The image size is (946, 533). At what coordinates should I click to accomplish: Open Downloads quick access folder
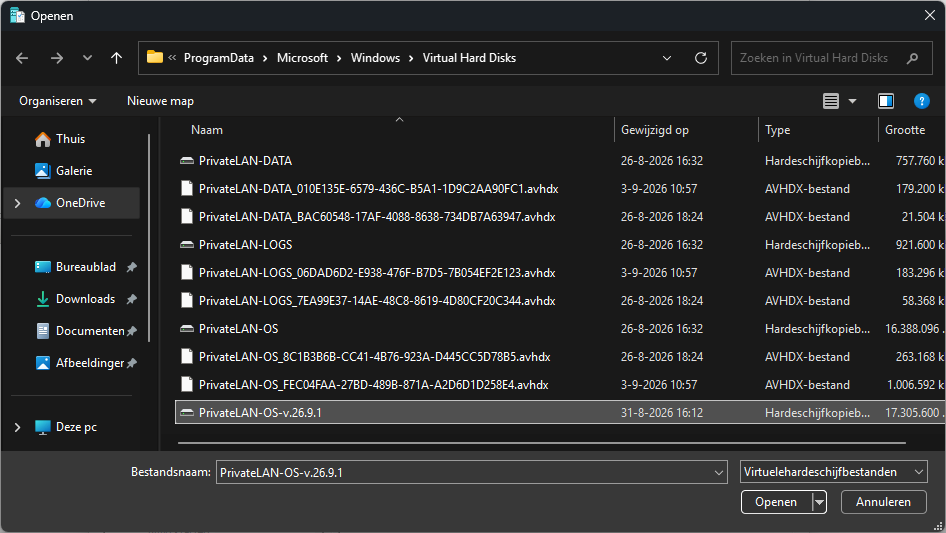86,299
